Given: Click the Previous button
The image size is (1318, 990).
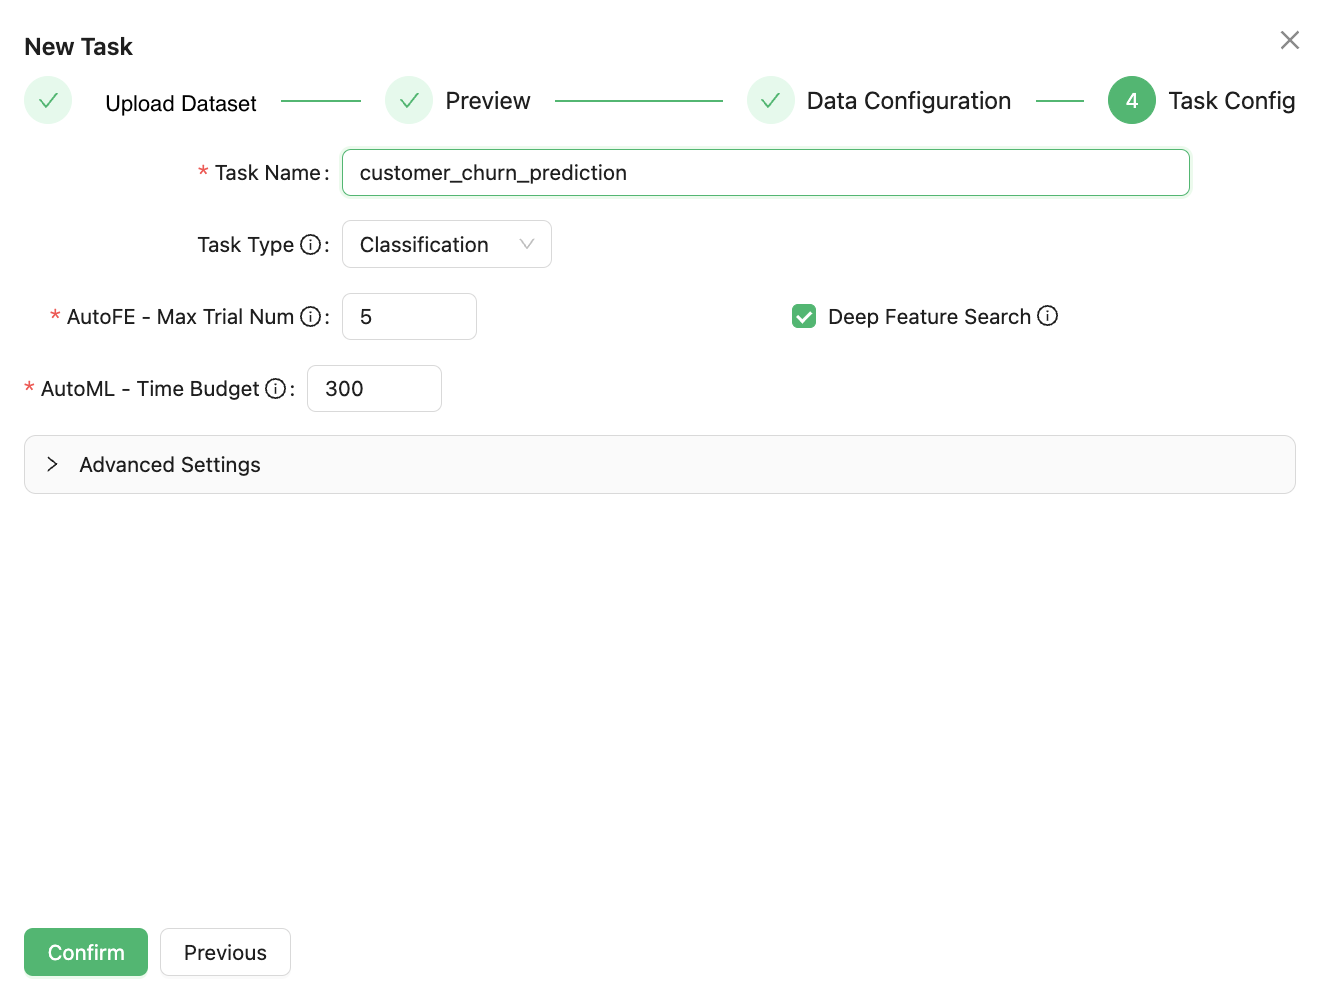Looking at the screenshot, I should click(225, 952).
